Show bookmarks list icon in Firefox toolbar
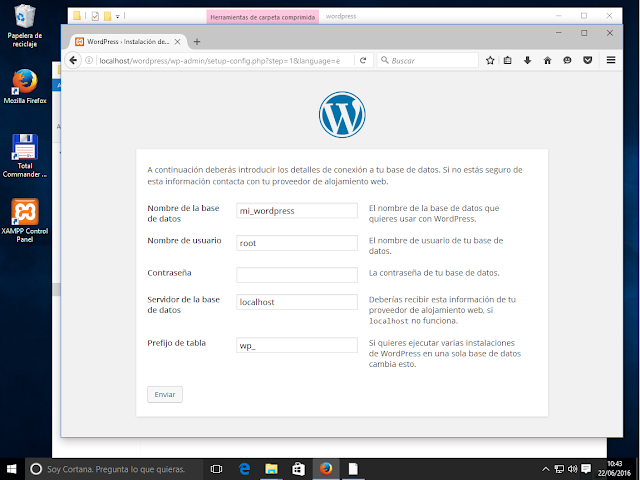The height and width of the screenshot is (480, 640). [x=507, y=60]
